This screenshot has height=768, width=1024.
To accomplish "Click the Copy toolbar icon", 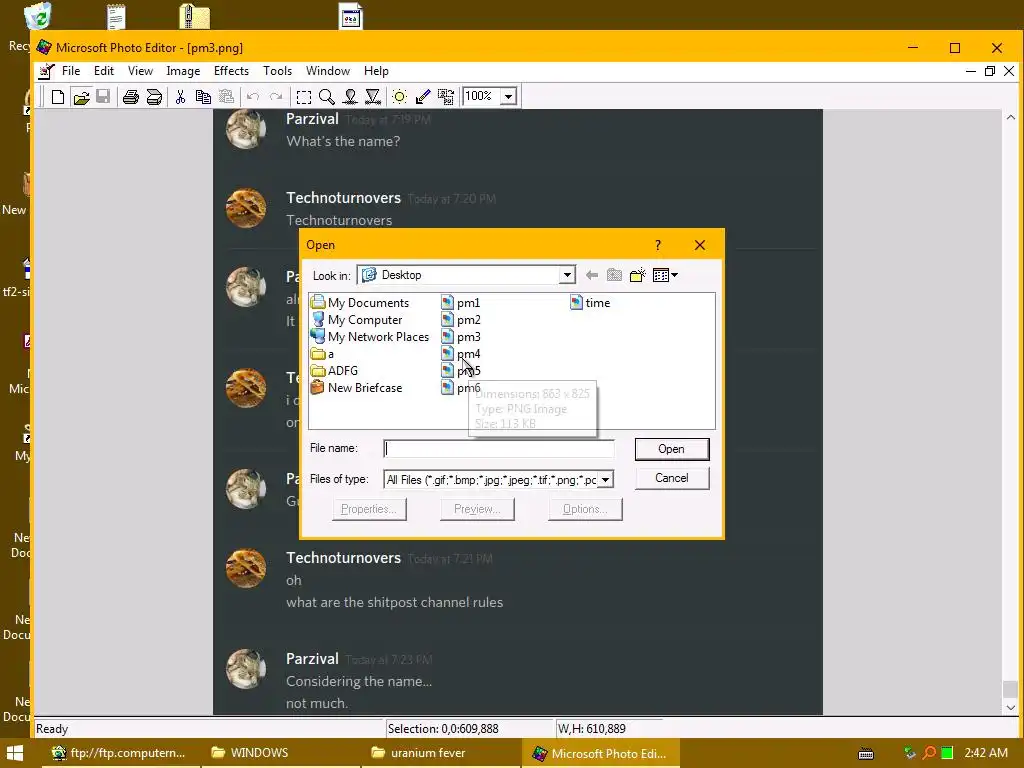I will click(203, 97).
